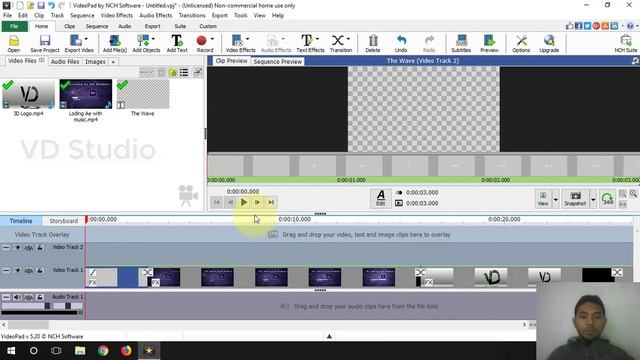Screen dimensions: 640x360
Task: Switch to the Audio Files bin tab
Action: tap(64, 62)
